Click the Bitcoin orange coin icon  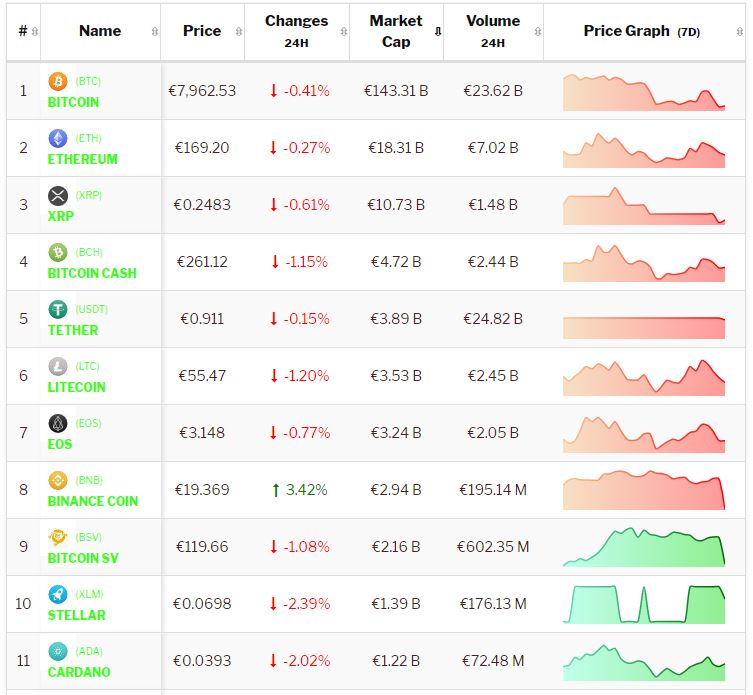coord(57,81)
